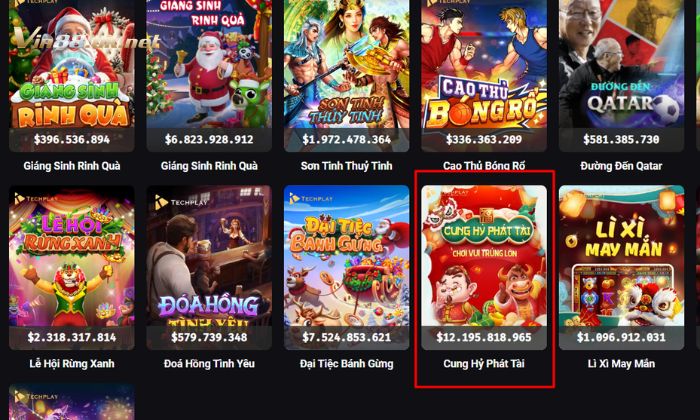The image size is (700, 420).
Task: Click the Đường Đến Qatar title text
Action: (621, 166)
